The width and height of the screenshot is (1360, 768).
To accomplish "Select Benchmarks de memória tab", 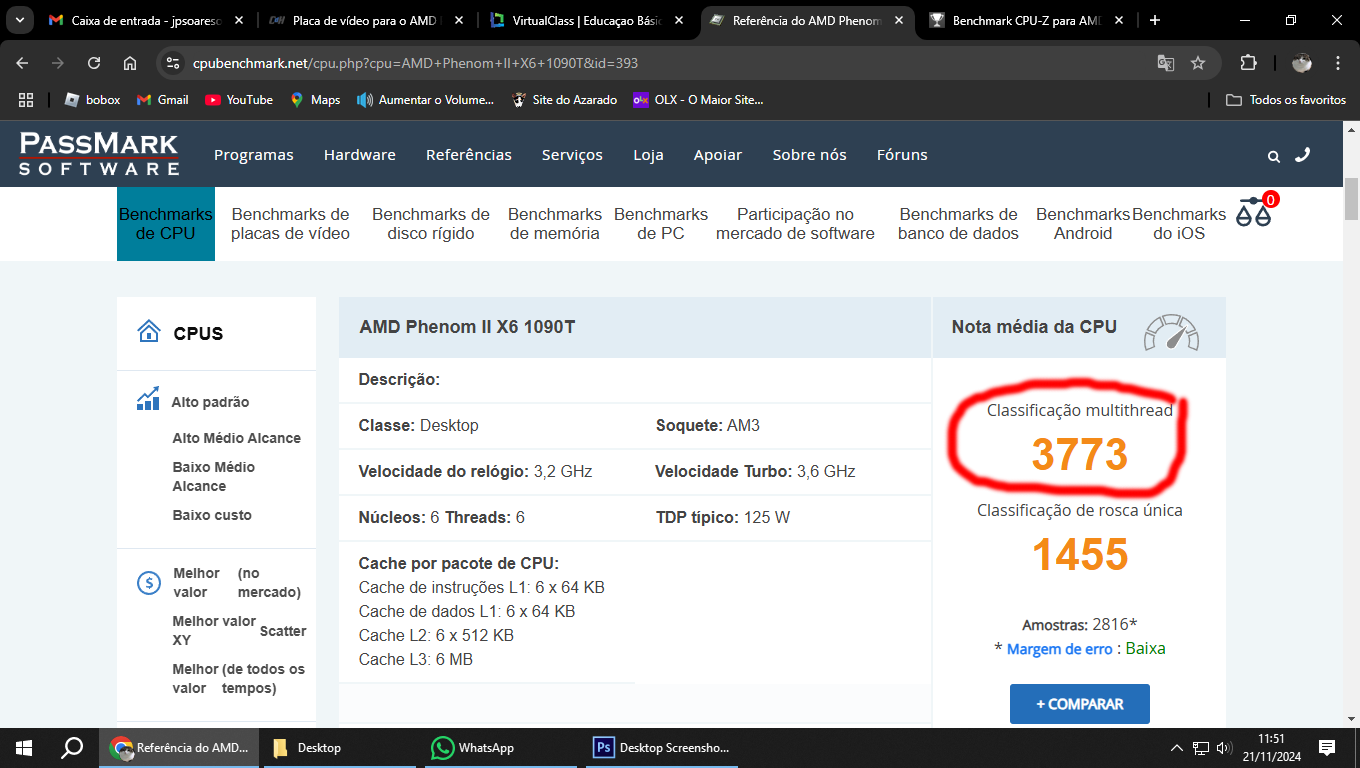I will coord(555,224).
